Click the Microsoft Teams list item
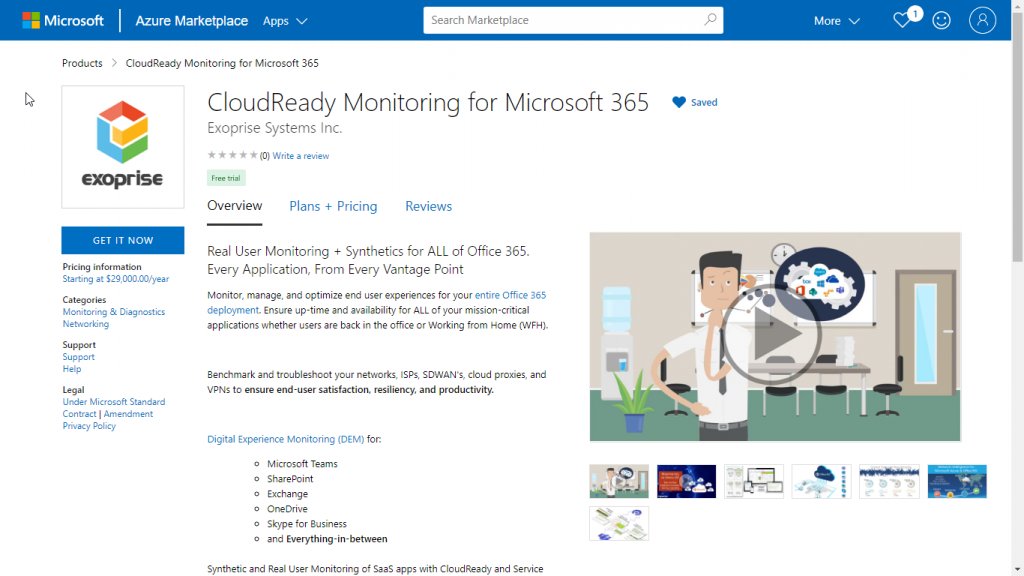The height and width of the screenshot is (576, 1024). 302,464
